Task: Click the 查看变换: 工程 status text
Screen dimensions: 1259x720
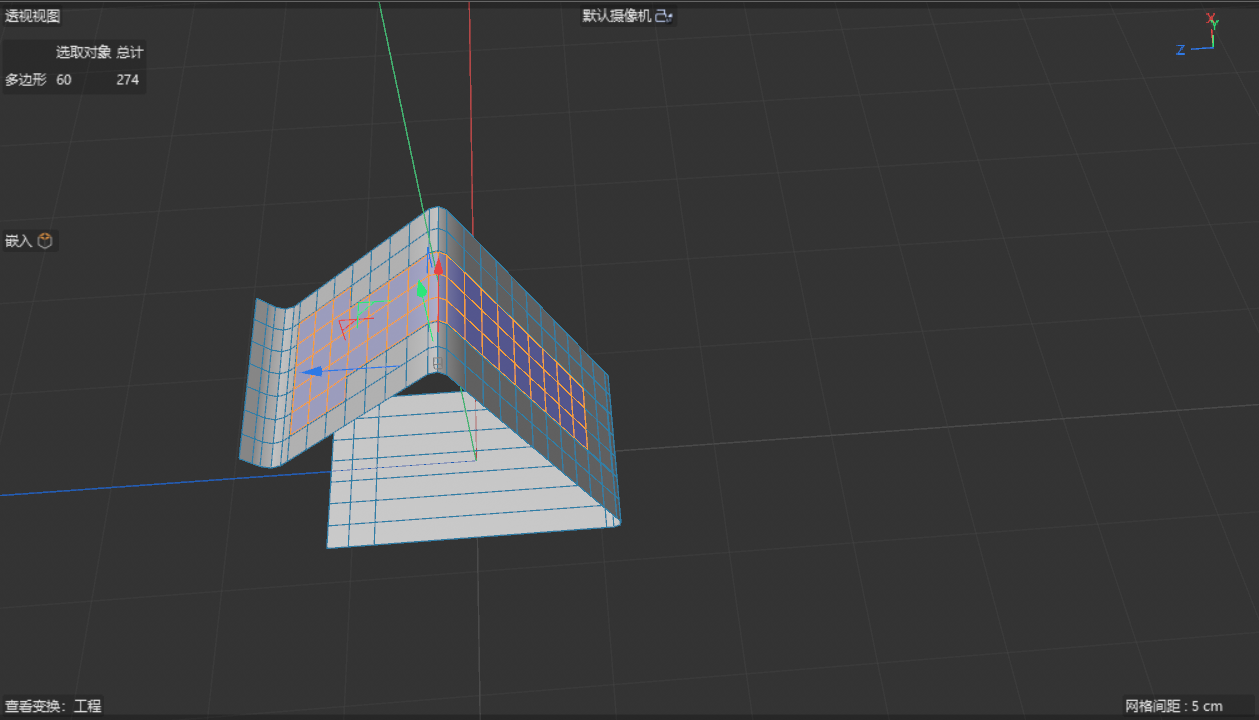Action: 53,706
